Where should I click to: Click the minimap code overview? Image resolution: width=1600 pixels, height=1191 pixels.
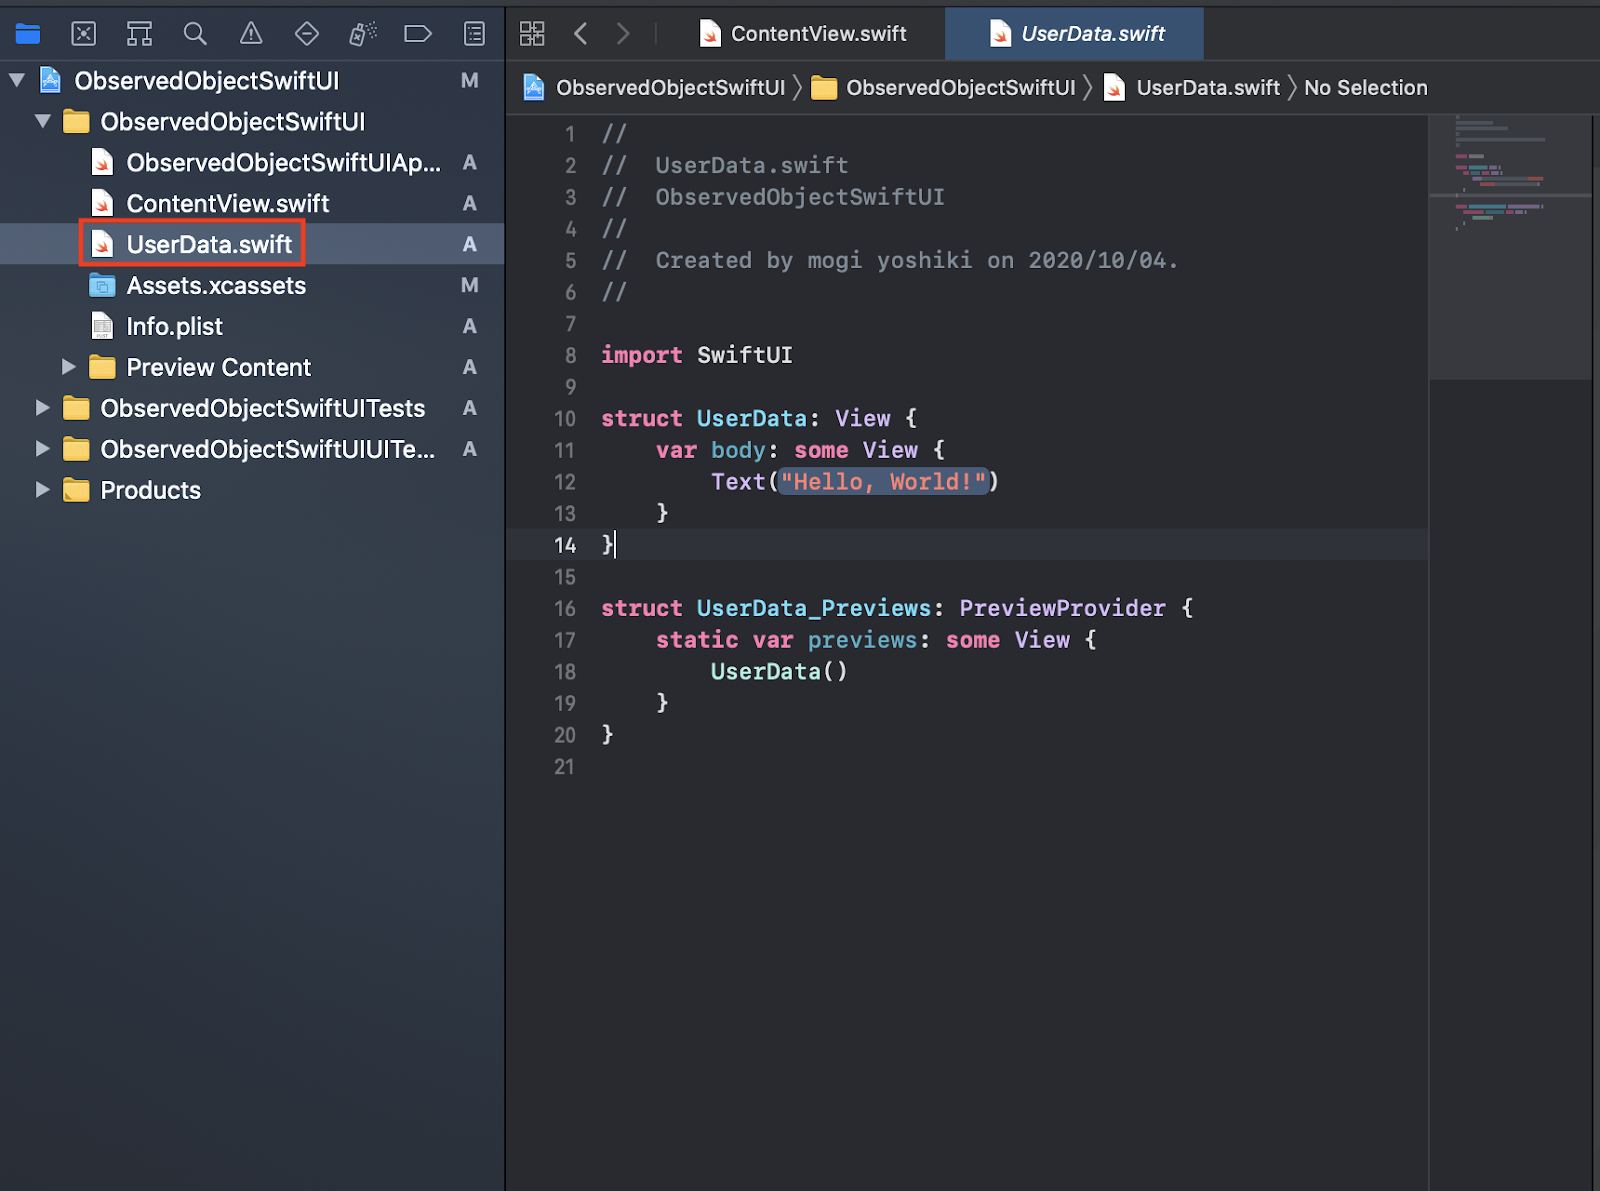pos(1510,247)
